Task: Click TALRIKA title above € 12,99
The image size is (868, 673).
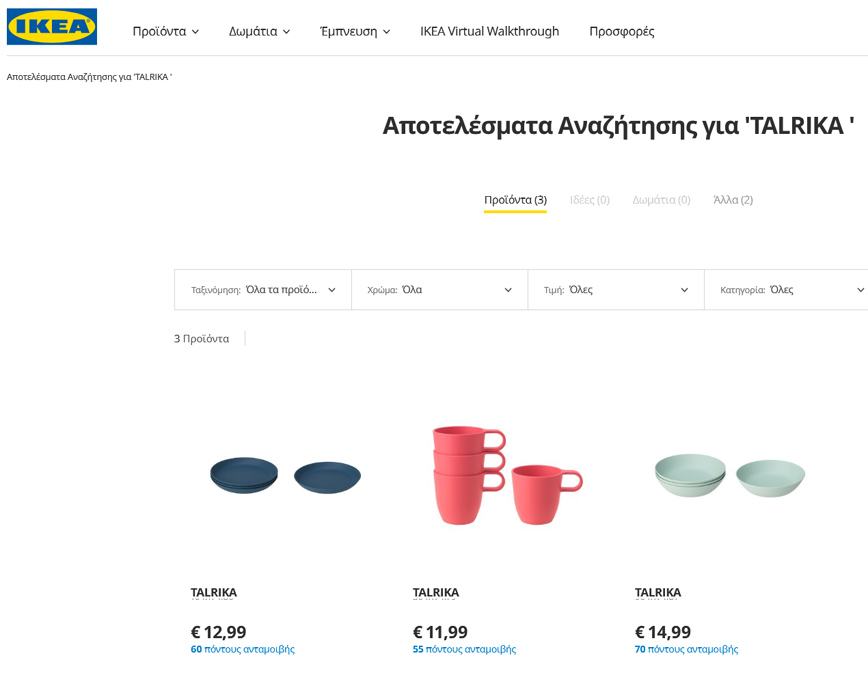Action: pos(214,592)
